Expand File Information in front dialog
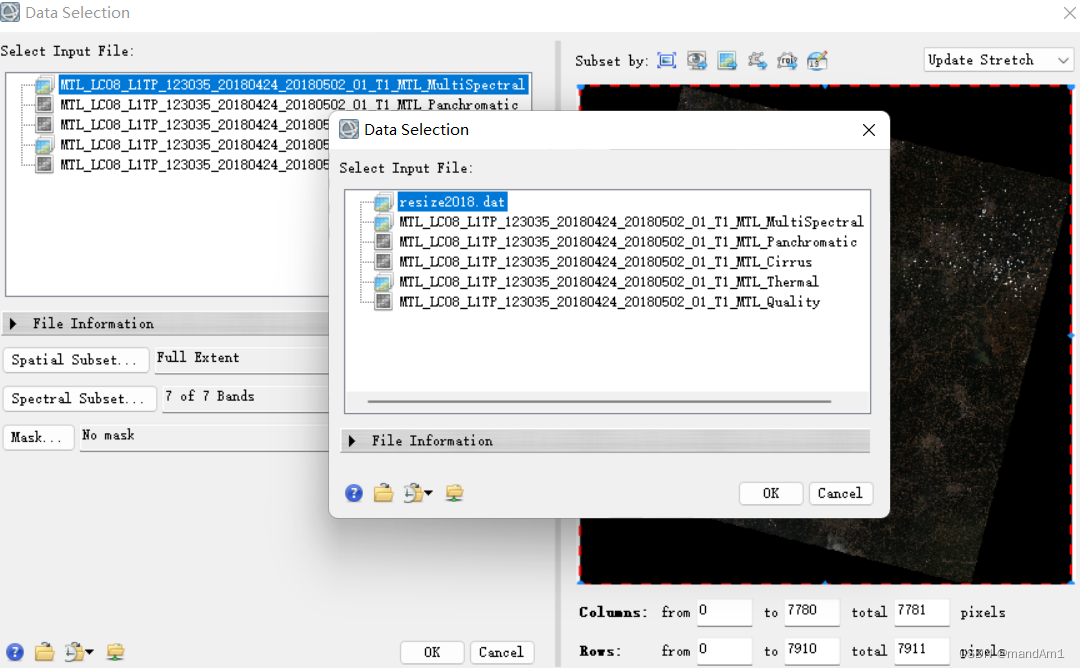Viewport: 1080px width, 668px height. 352,441
